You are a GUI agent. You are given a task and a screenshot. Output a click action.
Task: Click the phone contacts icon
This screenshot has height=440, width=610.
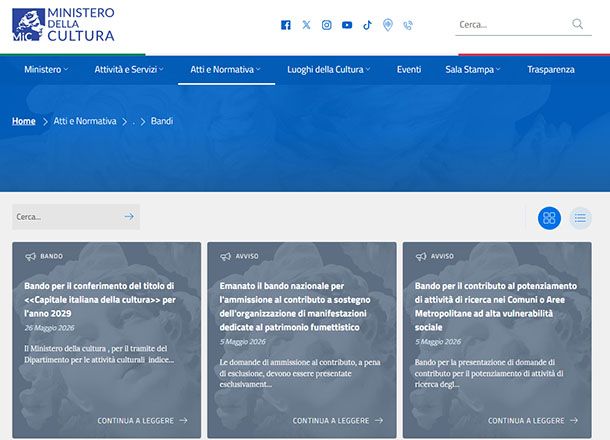[408, 26]
